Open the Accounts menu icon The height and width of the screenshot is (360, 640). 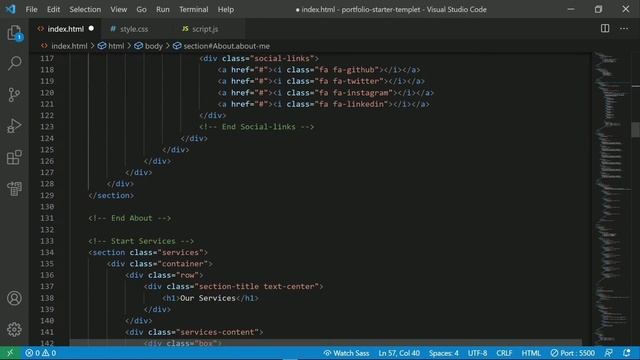pyautogui.click(x=14, y=298)
